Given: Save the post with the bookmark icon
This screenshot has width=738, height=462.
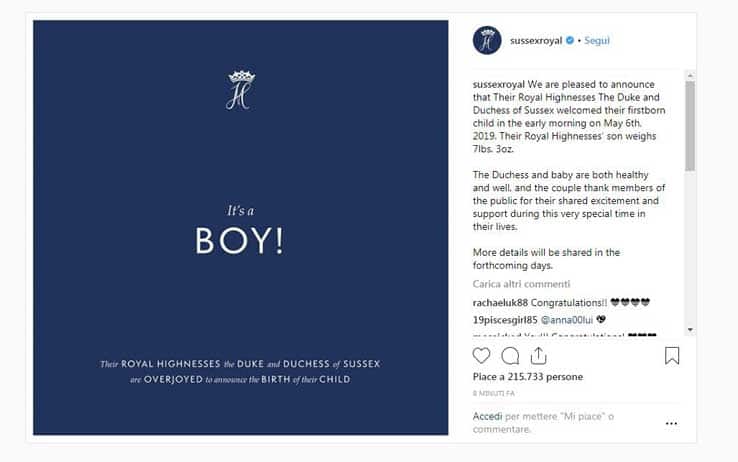Looking at the screenshot, I should [x=672, y=356].
